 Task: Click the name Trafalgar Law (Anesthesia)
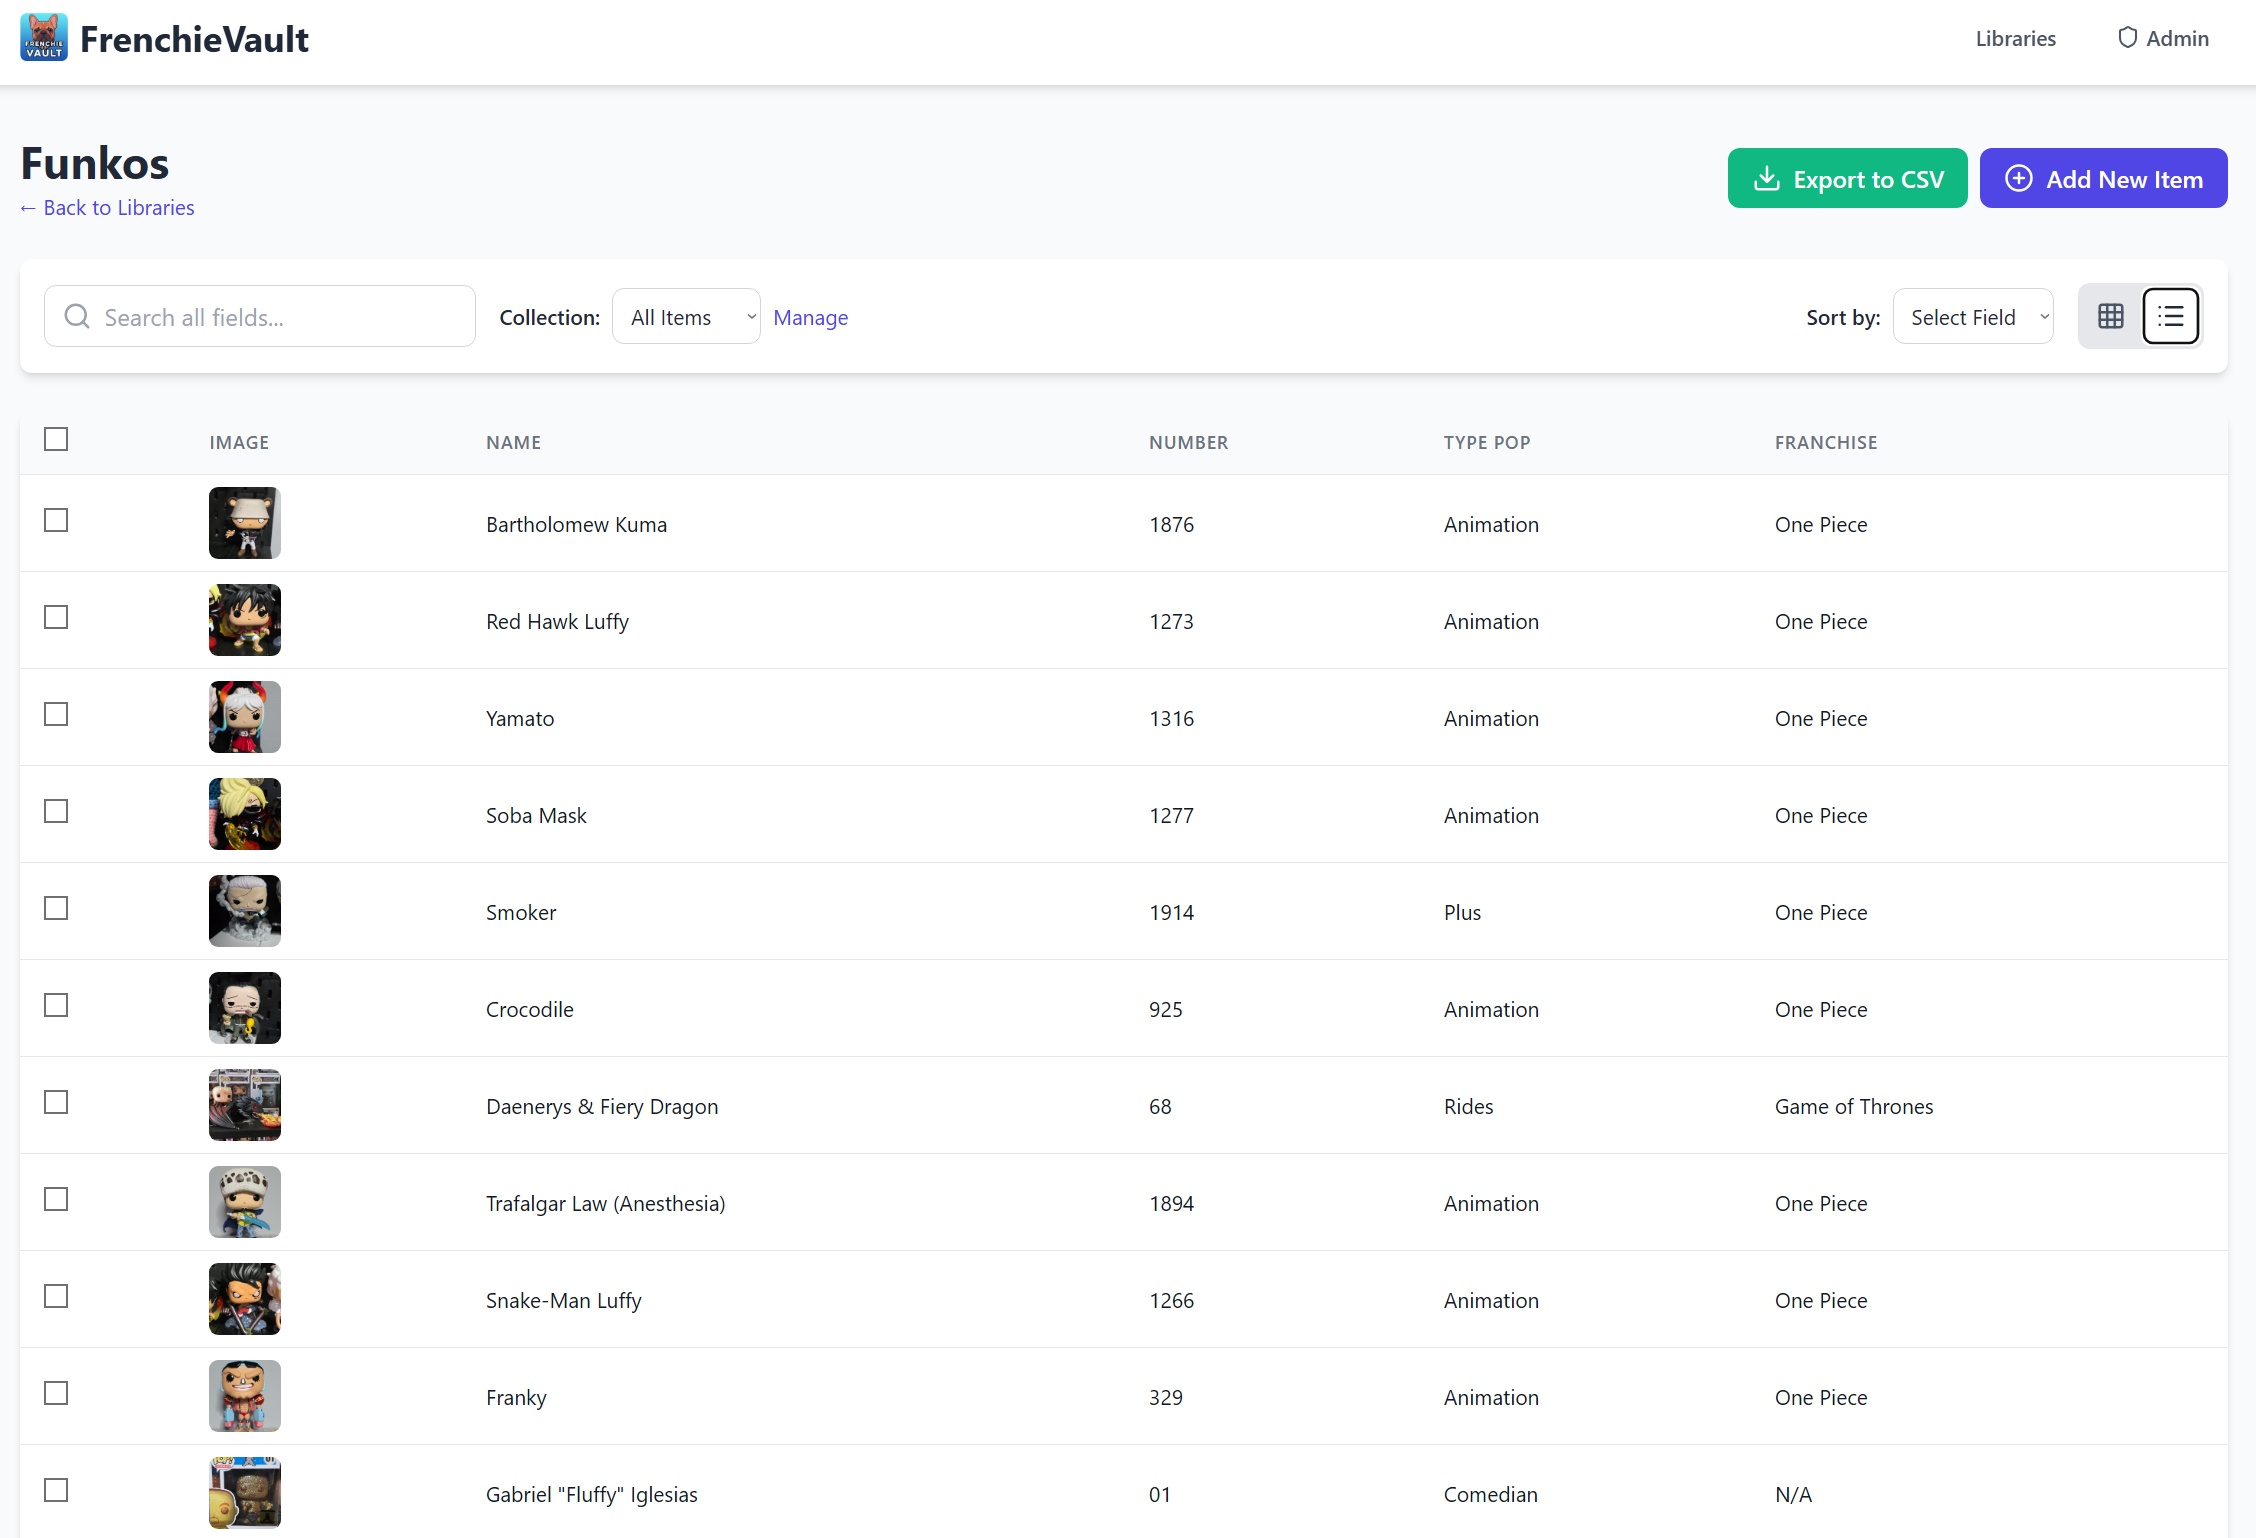pyautogui.click(x=606, y=1204)
